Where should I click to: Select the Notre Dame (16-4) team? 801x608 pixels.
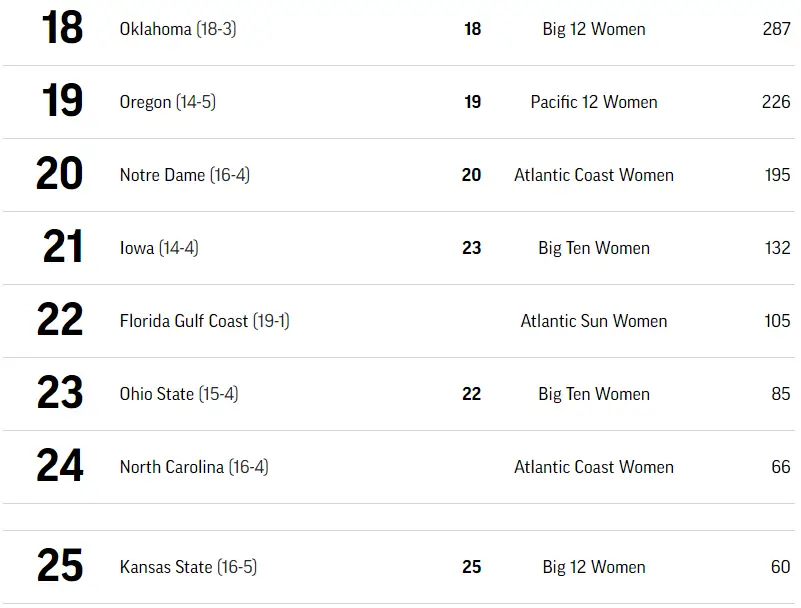click(x=184, y=175)
